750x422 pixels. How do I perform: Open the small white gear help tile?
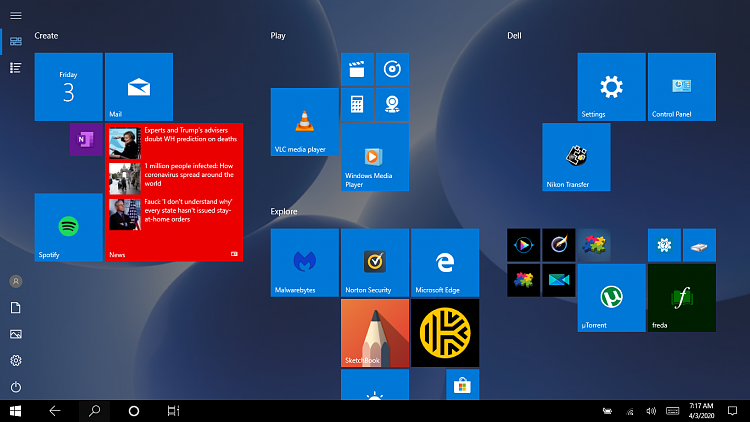(664, 245)
